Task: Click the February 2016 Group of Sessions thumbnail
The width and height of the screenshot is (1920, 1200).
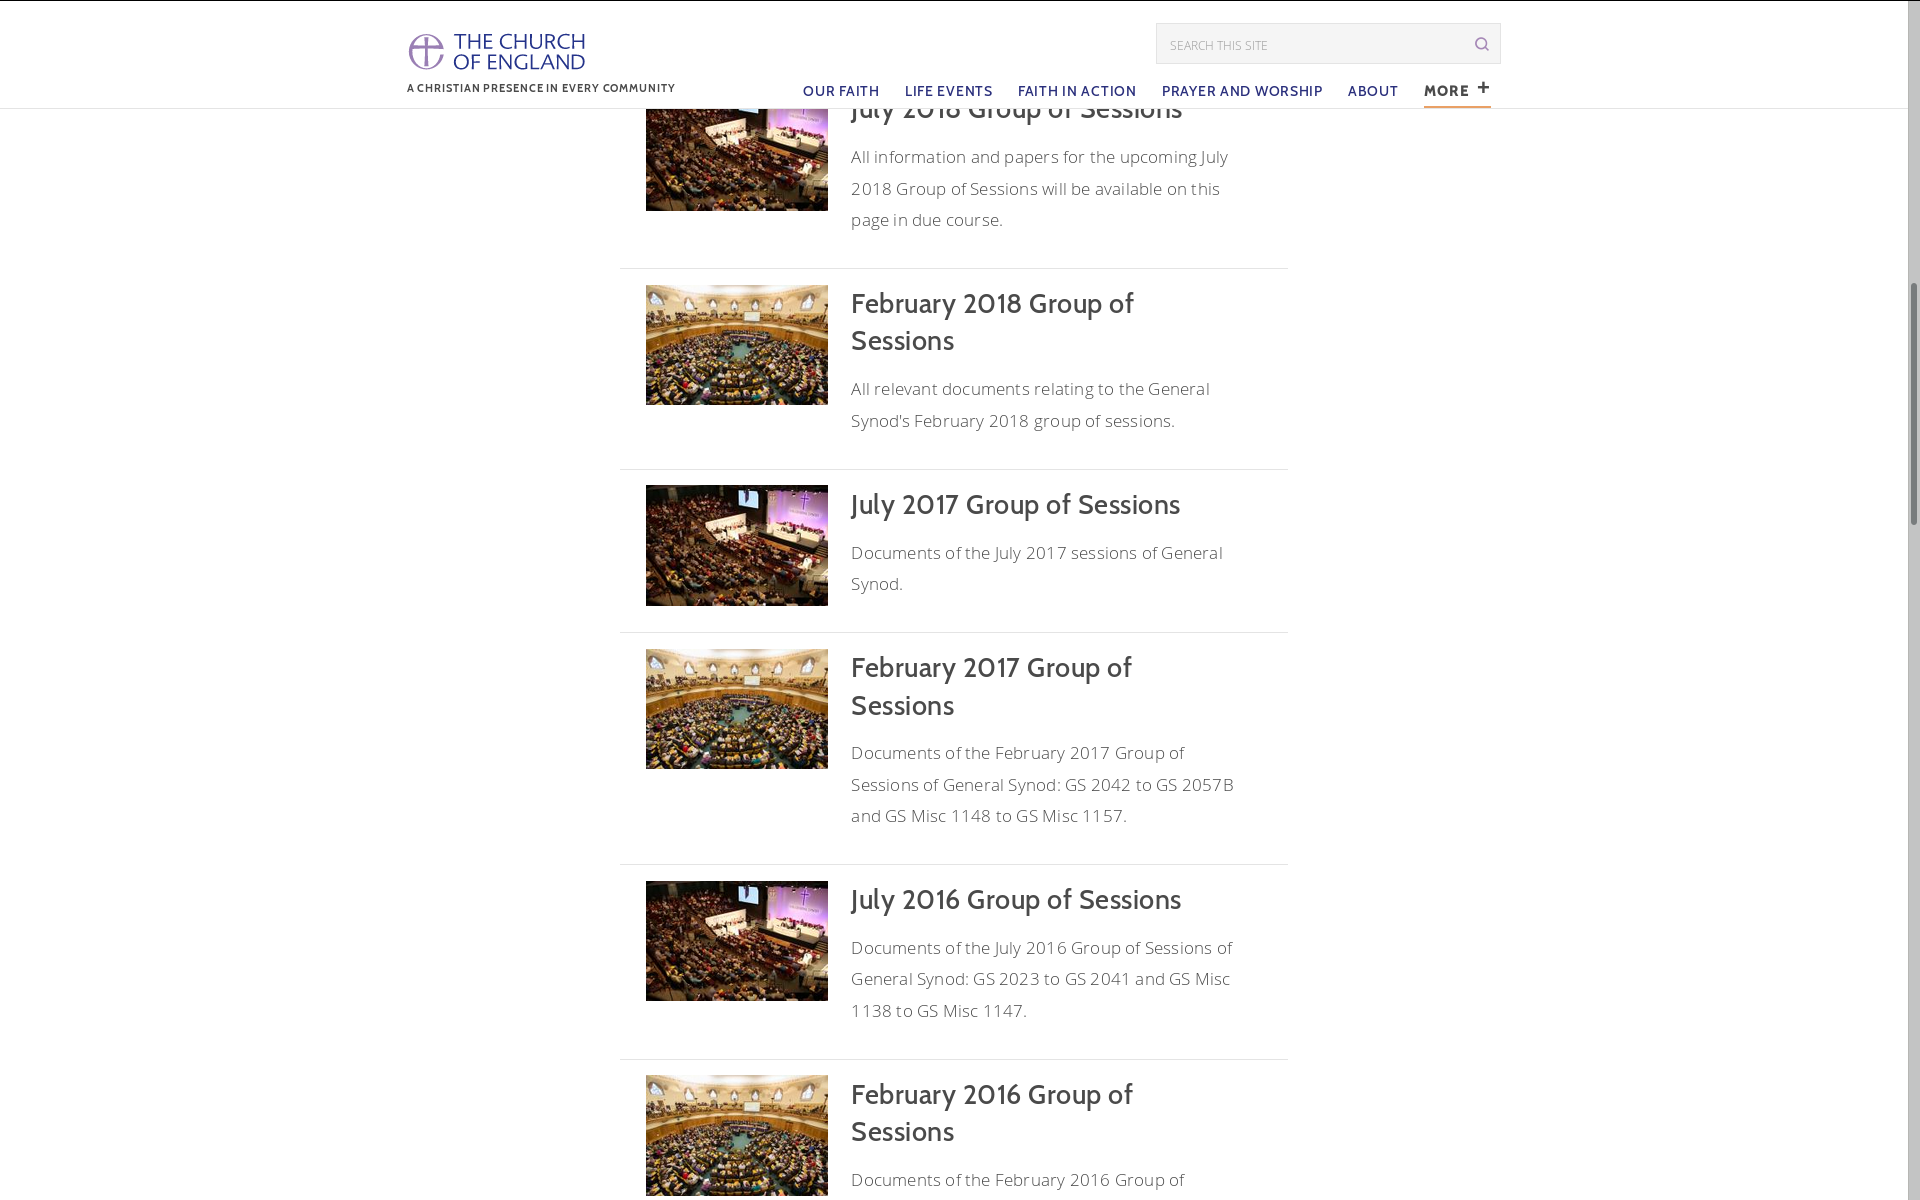Action: point(737,1135)
